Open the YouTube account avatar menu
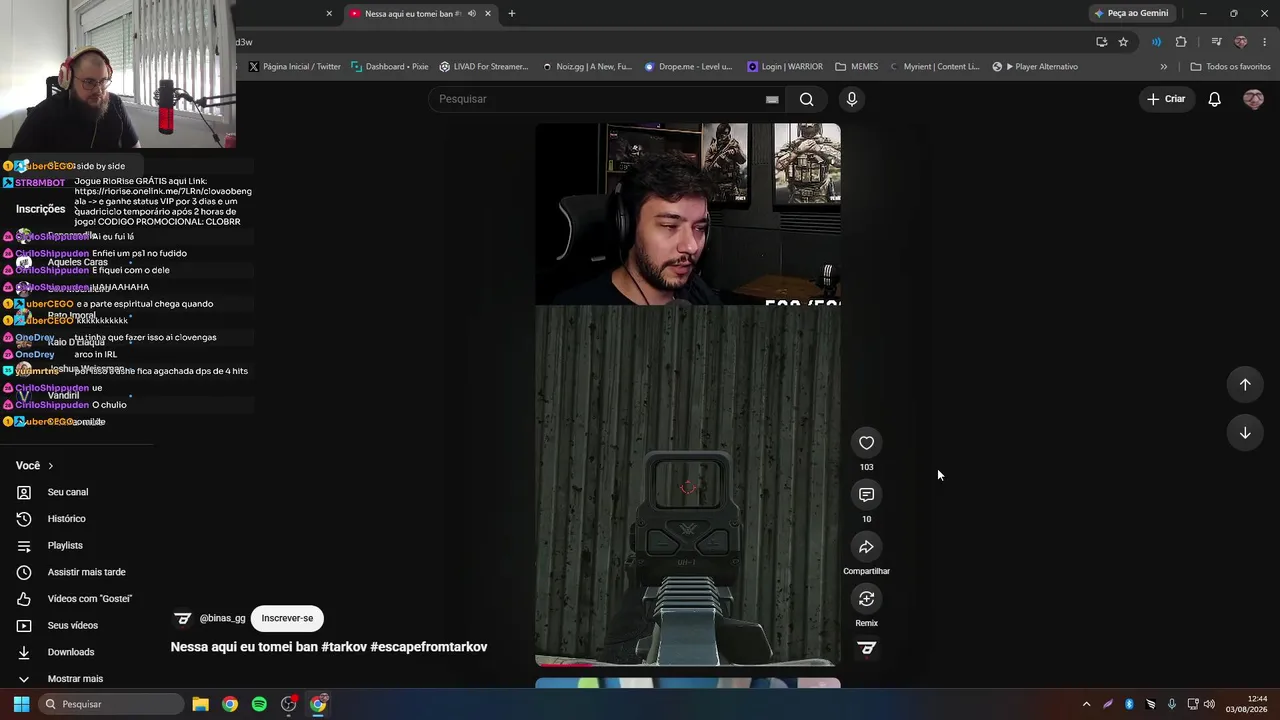 coord(1253,99)
